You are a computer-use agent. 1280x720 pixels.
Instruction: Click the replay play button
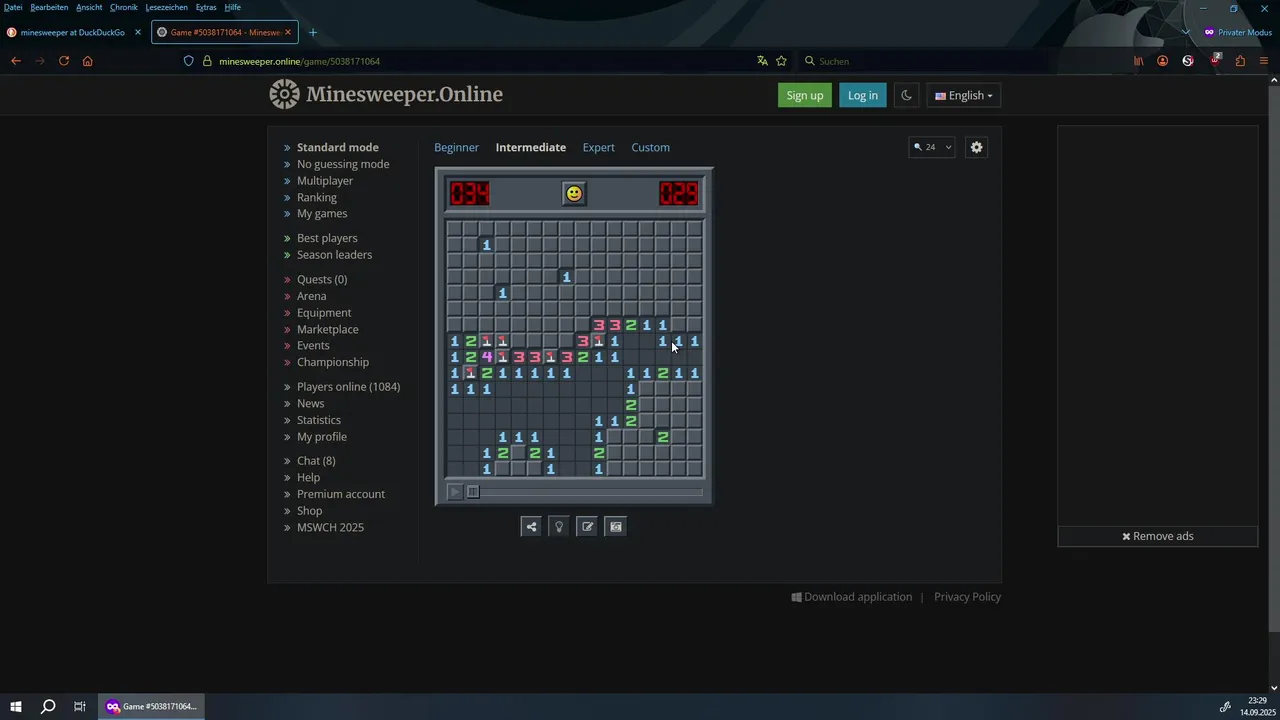(x=455, y=491)
